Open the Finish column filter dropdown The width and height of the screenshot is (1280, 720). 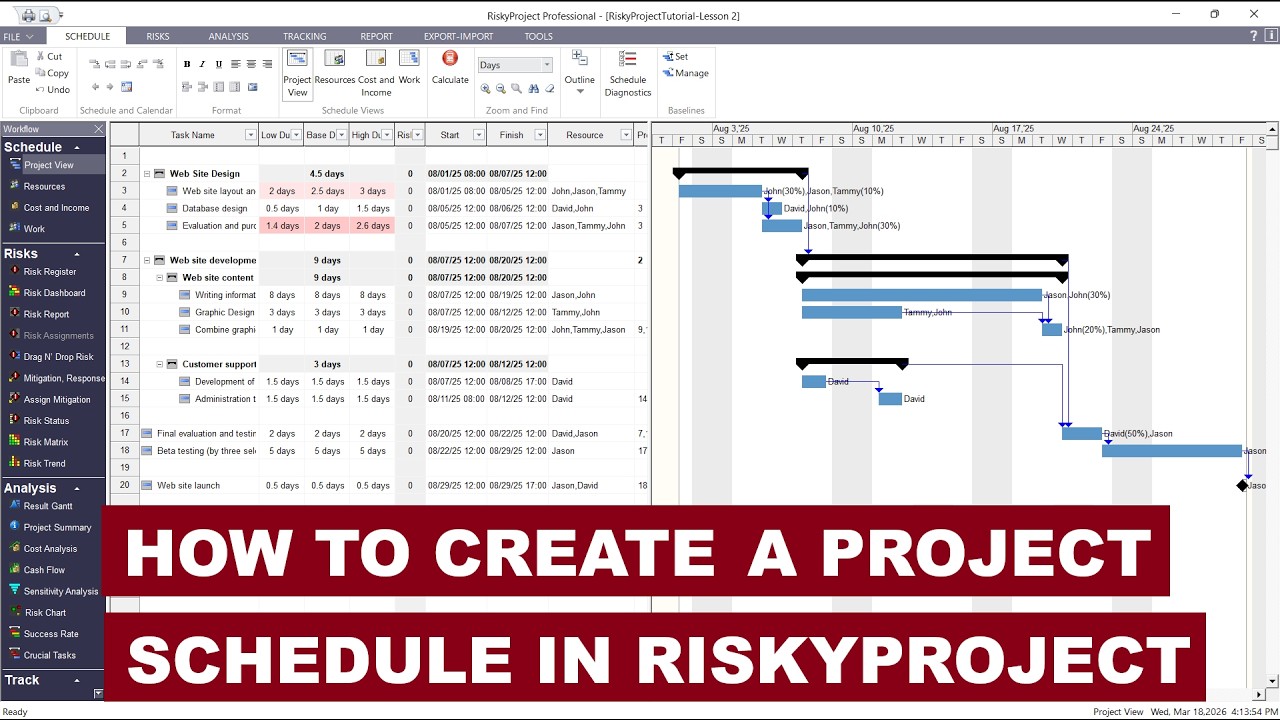tap(540, 135)
